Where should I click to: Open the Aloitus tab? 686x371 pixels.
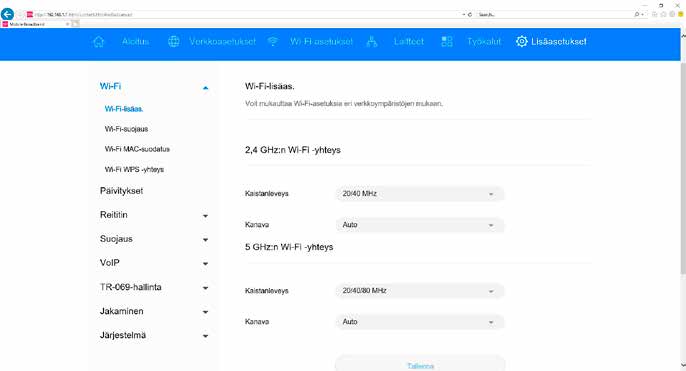[135, 42]
